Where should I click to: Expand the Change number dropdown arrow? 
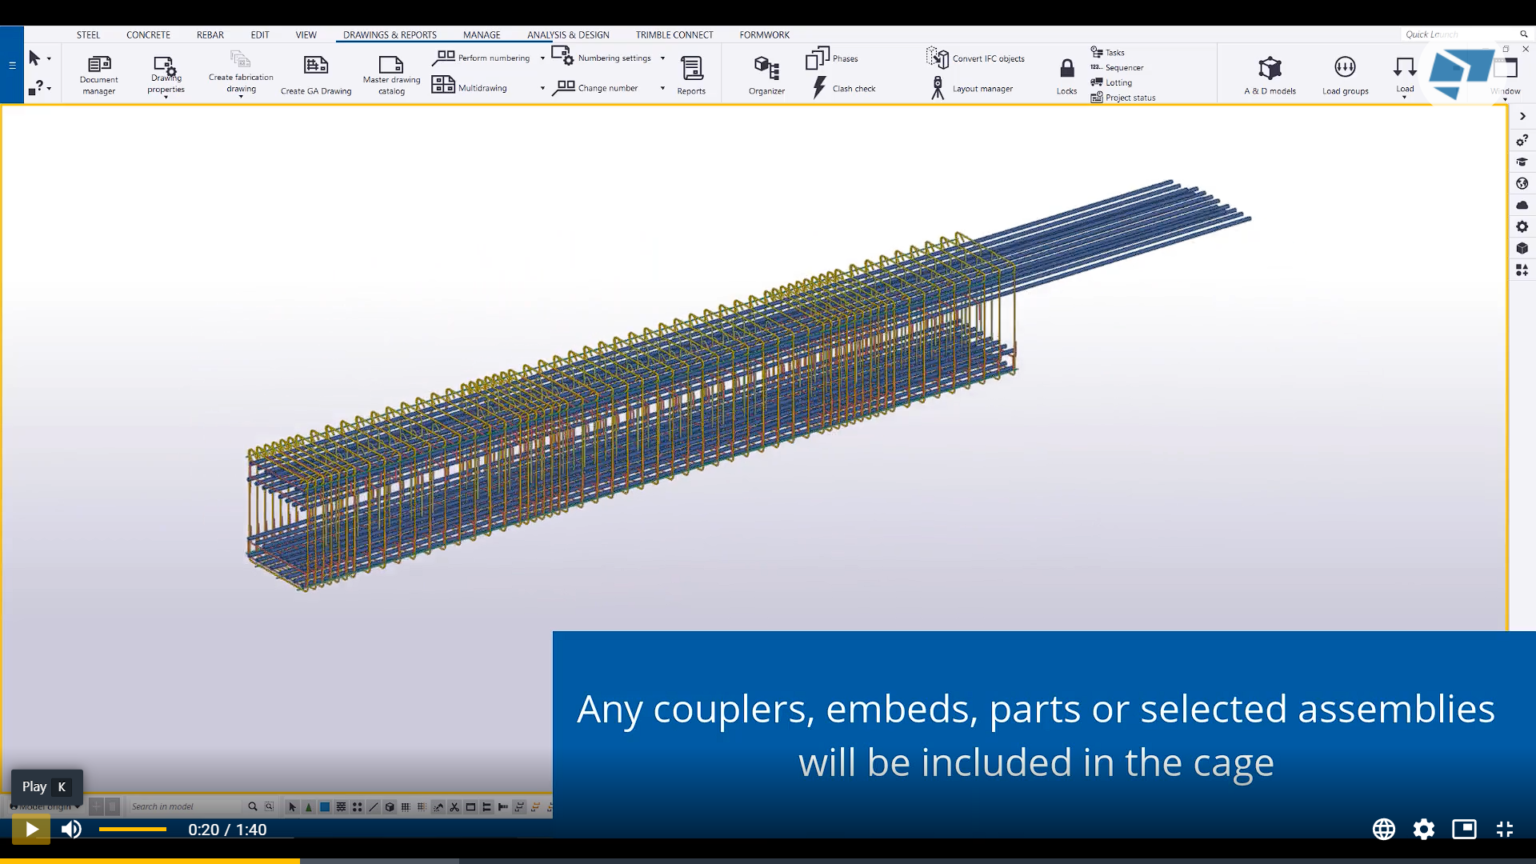[x=662, y=88]
